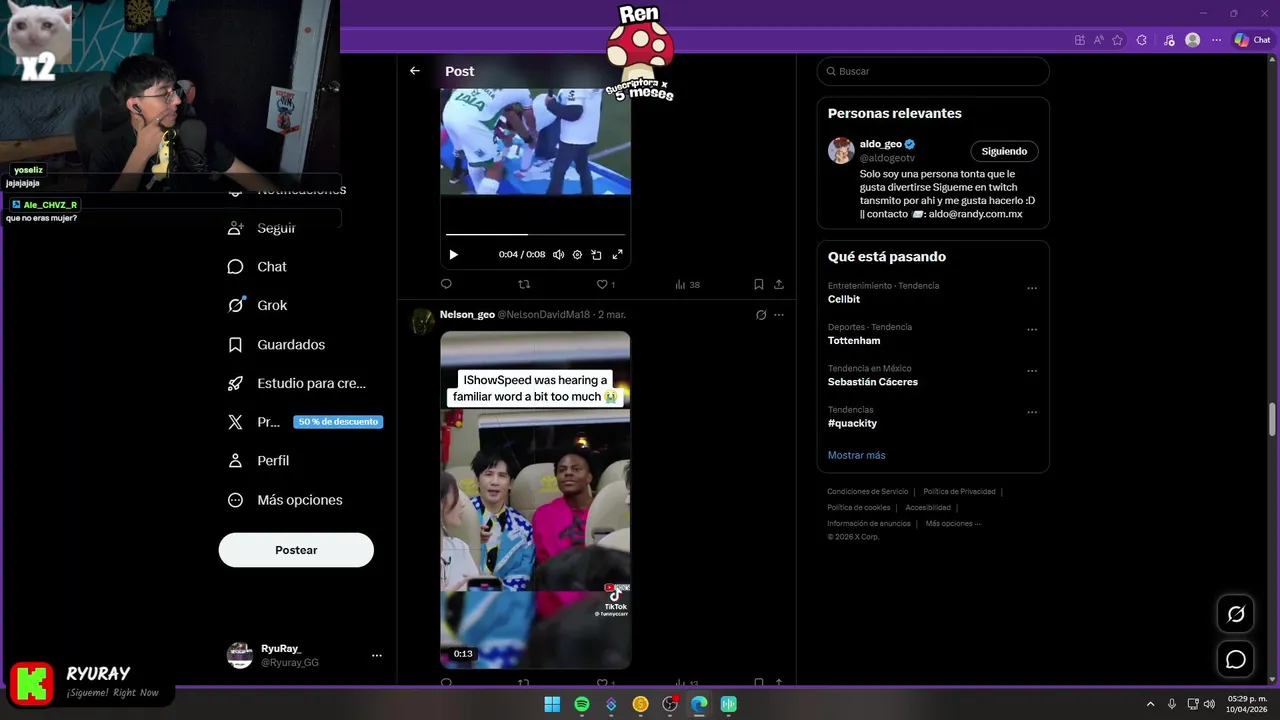Mute the video with the speaker icon
The width and height of the screenshot is (1280, 720).
pyautogui.click(x=558, y=255)
